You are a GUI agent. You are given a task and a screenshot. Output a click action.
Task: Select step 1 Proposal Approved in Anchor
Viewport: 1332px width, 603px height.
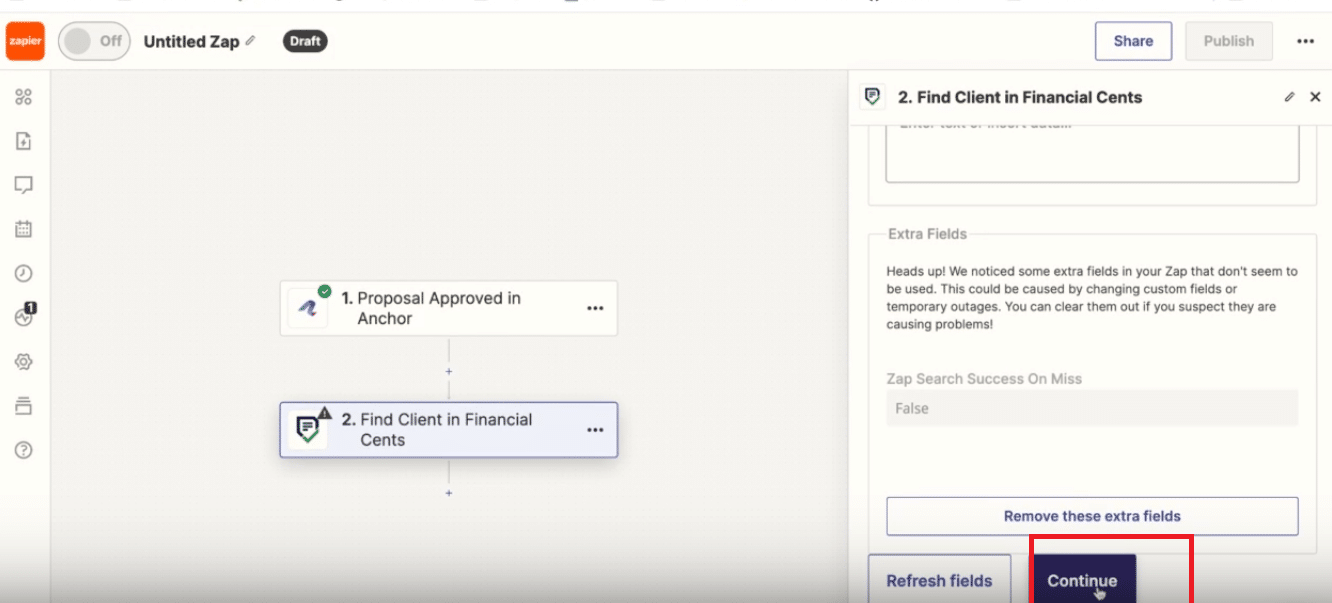(x=448, y=308)
